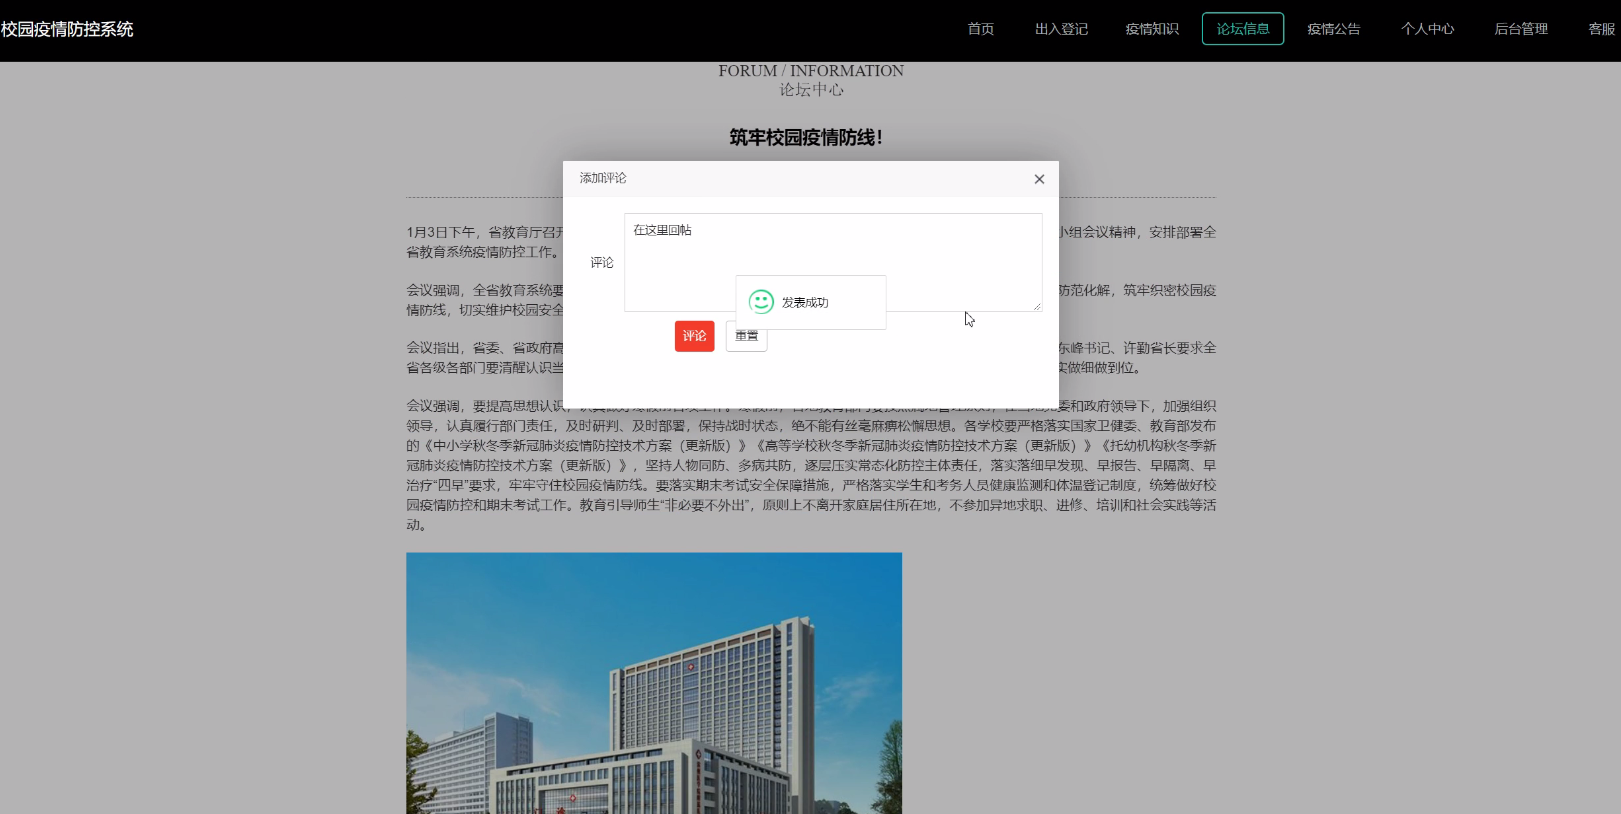Click the 论坛中心 section heading
Viewport: 1621px width, 814px height.
pyautogui.click(x=811, y=90)
